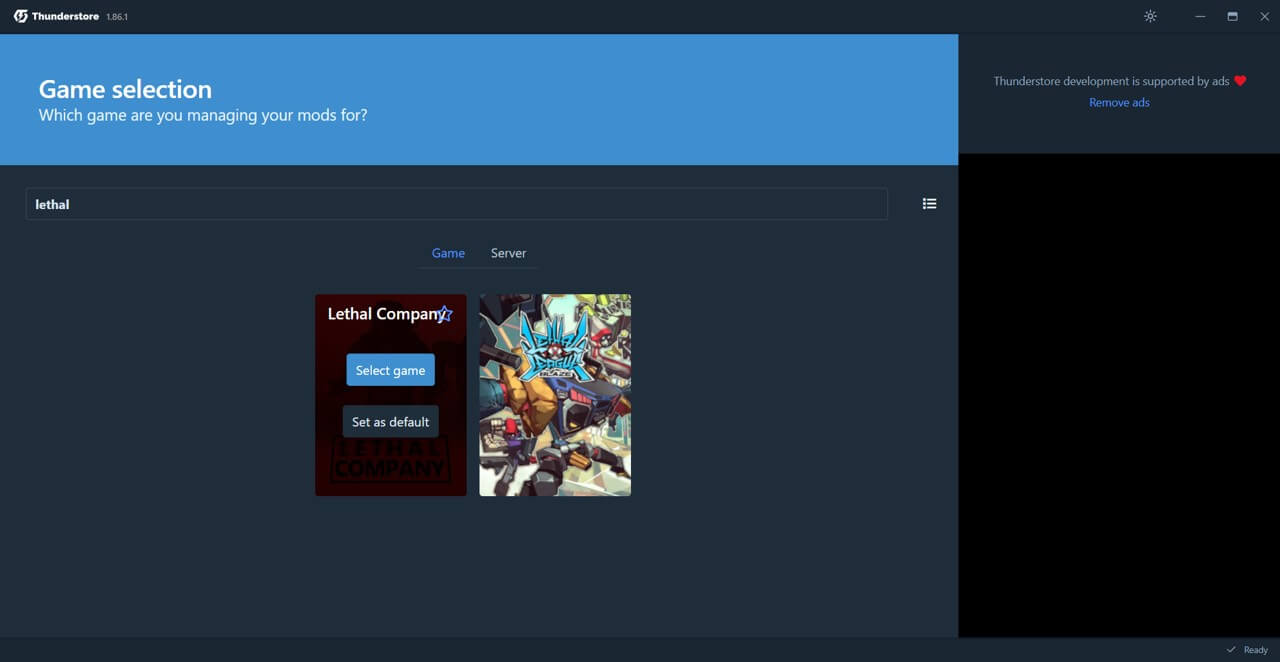Screen dimensions: 1280x662
Task: Favorite Lethal Company with the star icon
Action: (445, 314)
